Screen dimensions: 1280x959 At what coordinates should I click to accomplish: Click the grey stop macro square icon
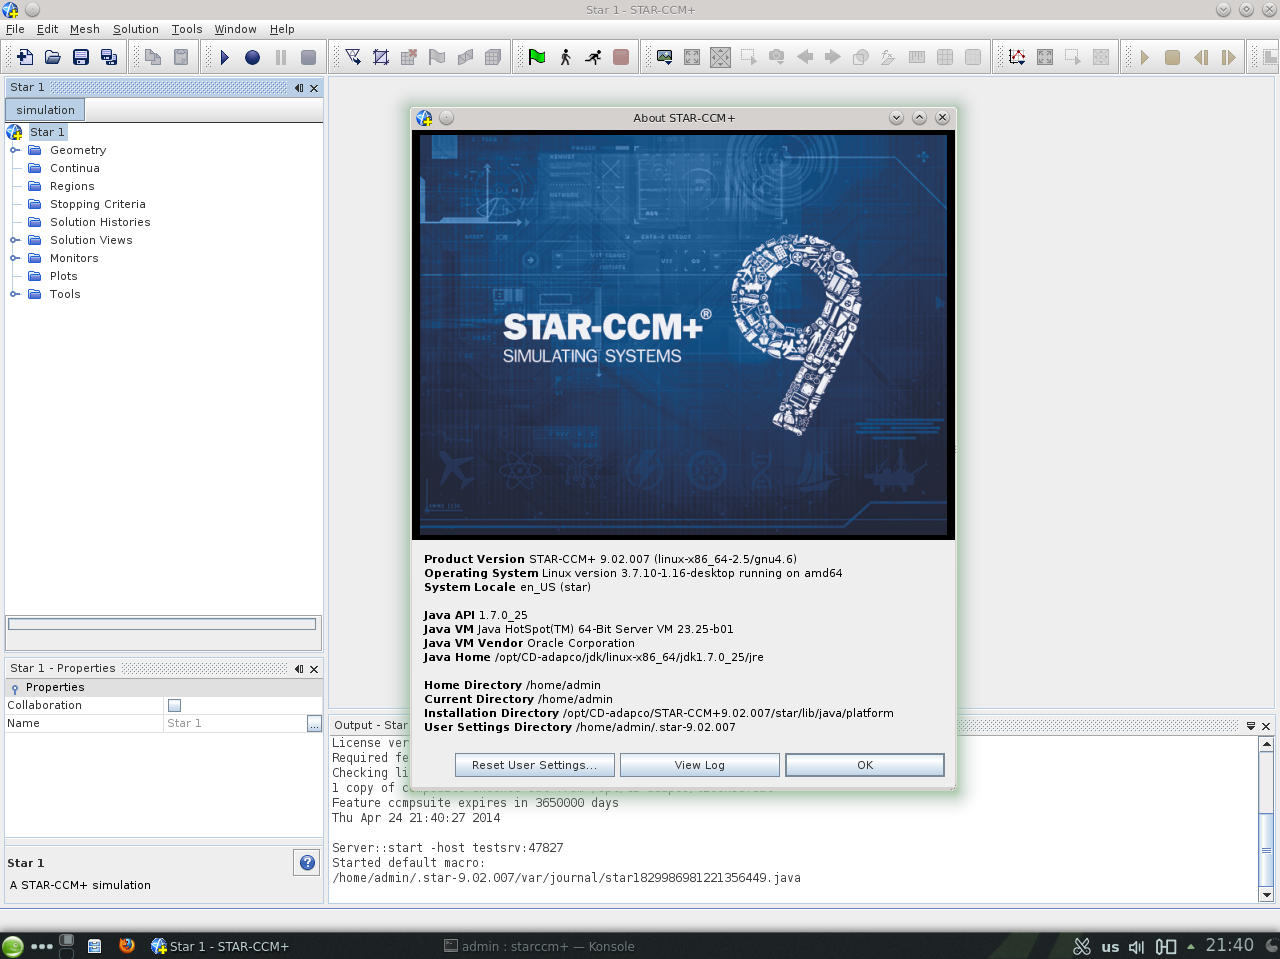(309, 57)
